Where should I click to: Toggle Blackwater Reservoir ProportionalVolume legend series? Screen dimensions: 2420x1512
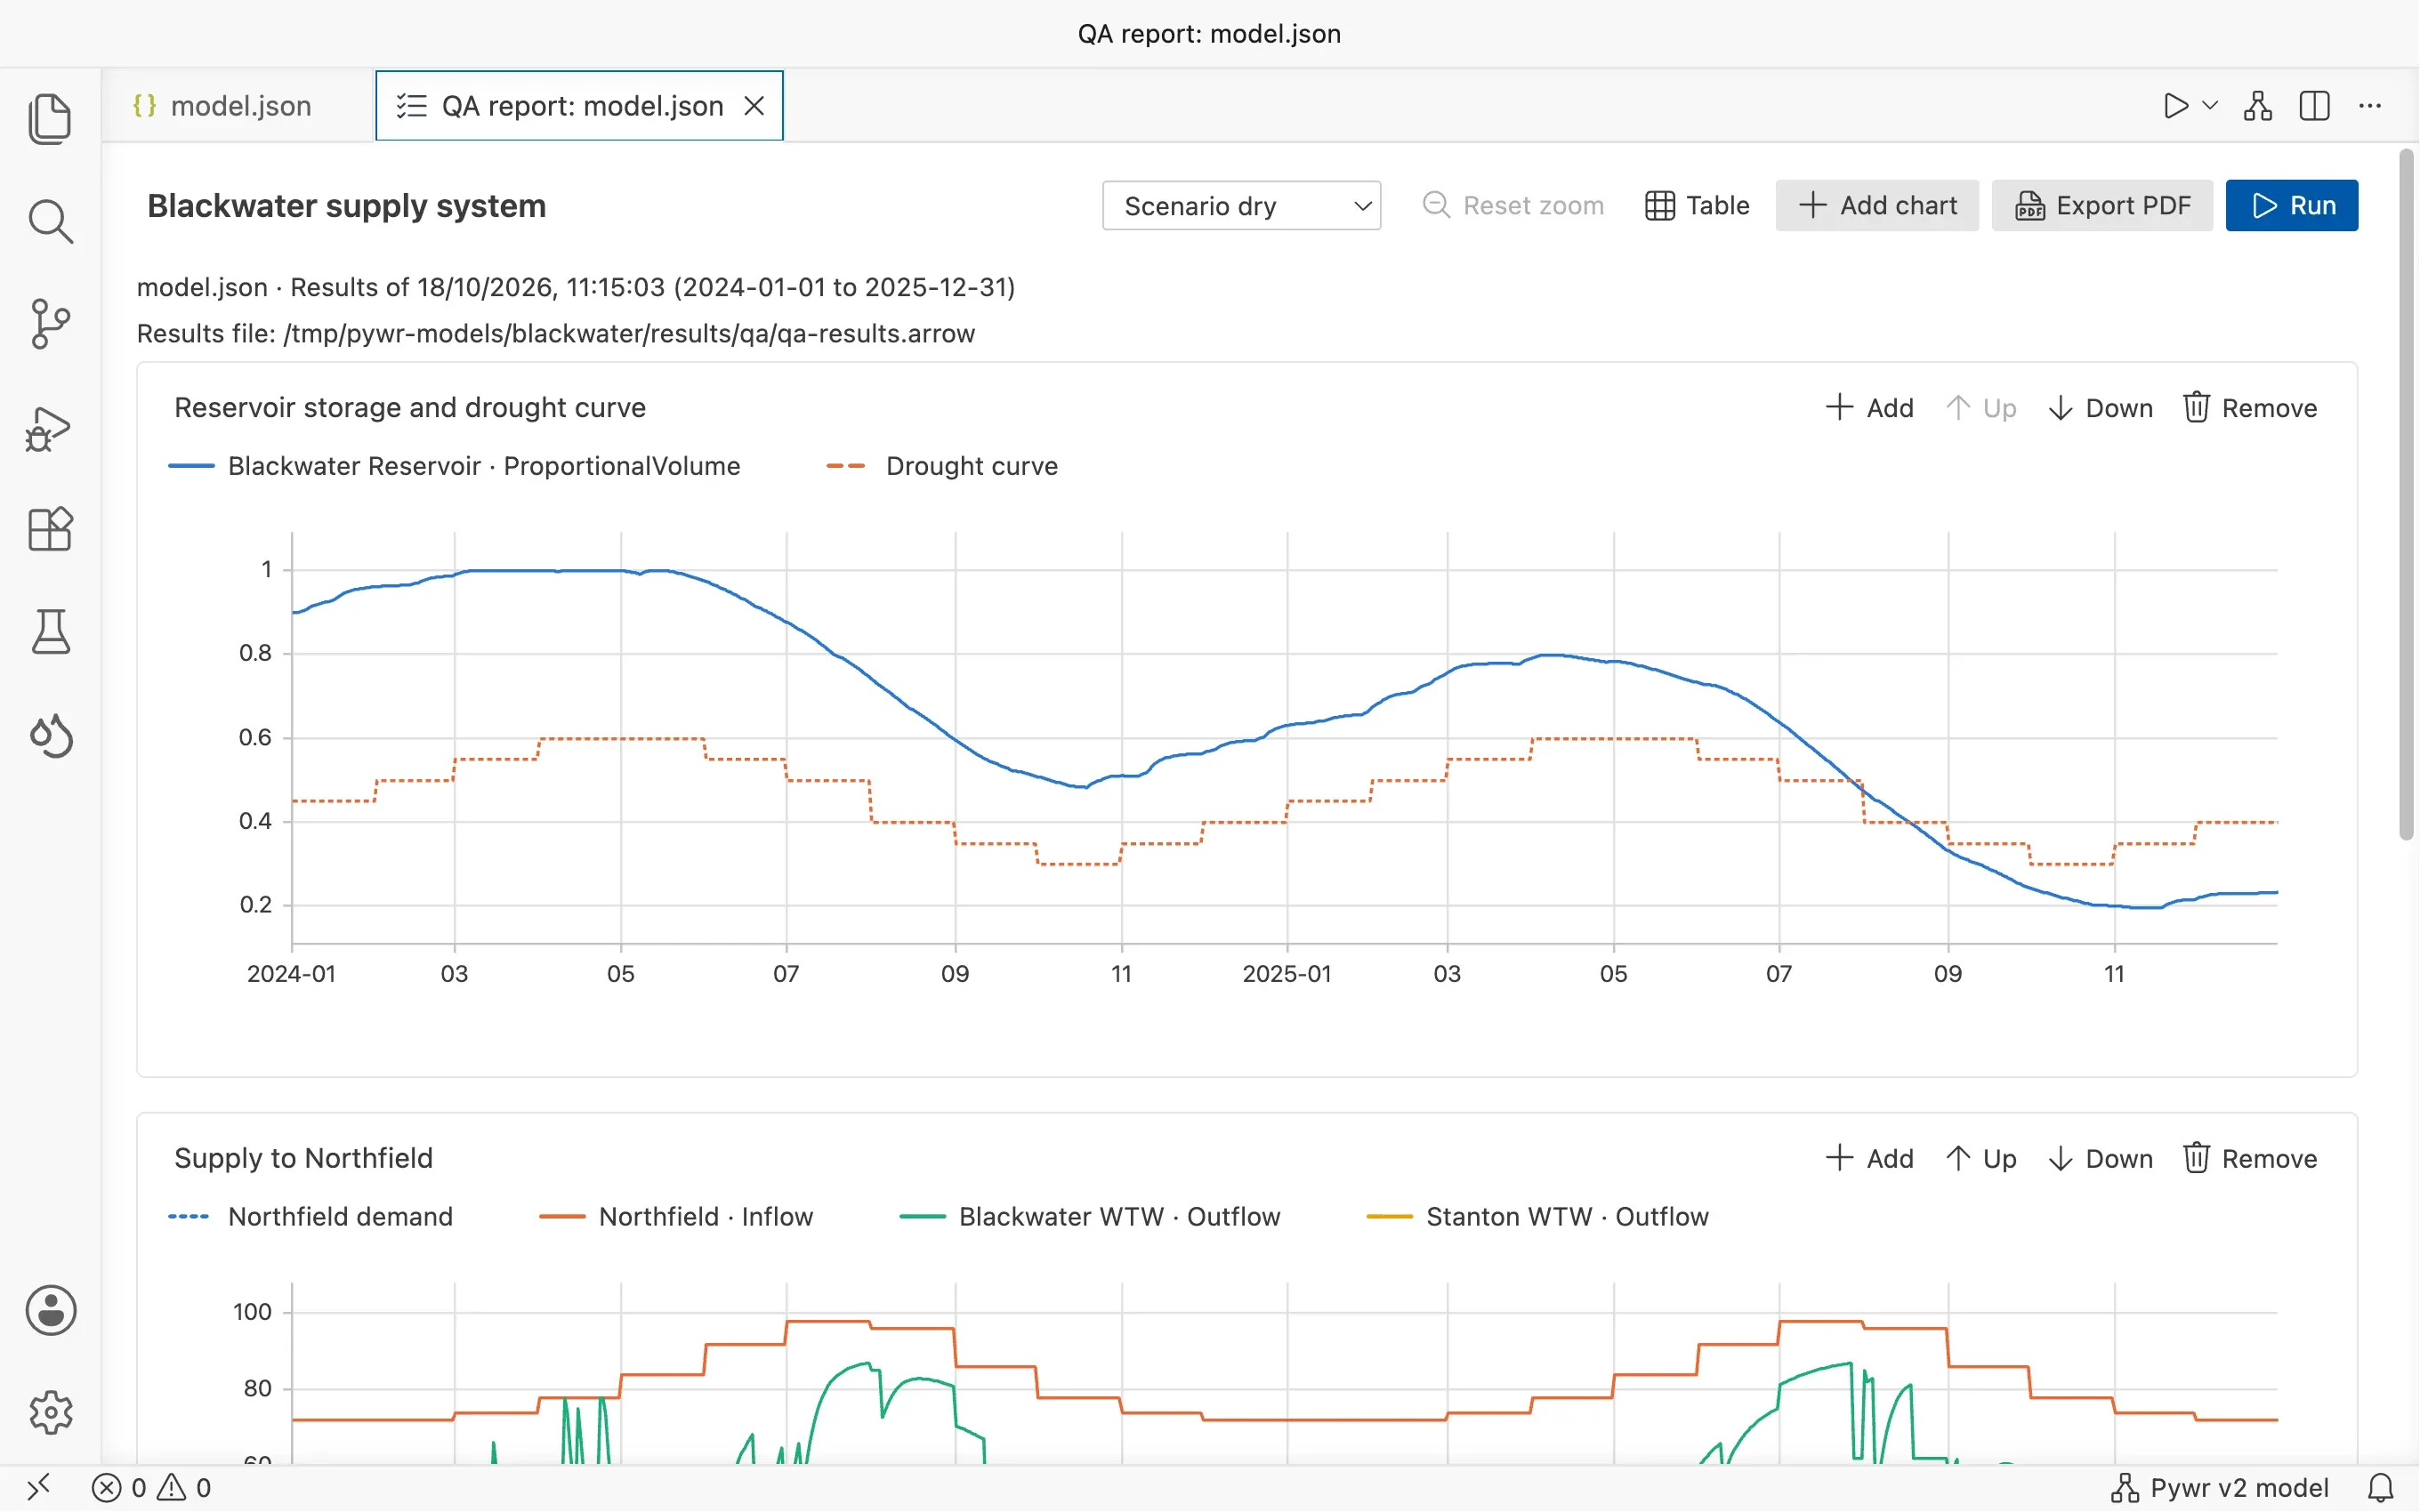[455, 466]
